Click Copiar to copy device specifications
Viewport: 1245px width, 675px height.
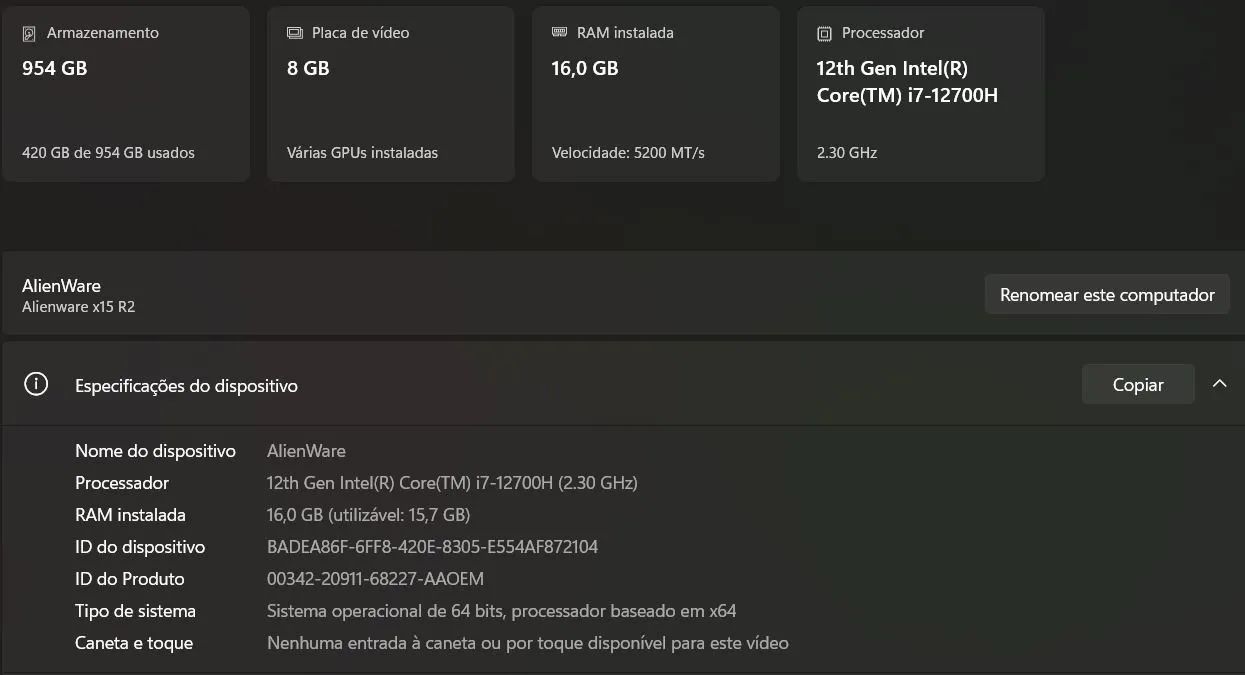point(1137,384)
